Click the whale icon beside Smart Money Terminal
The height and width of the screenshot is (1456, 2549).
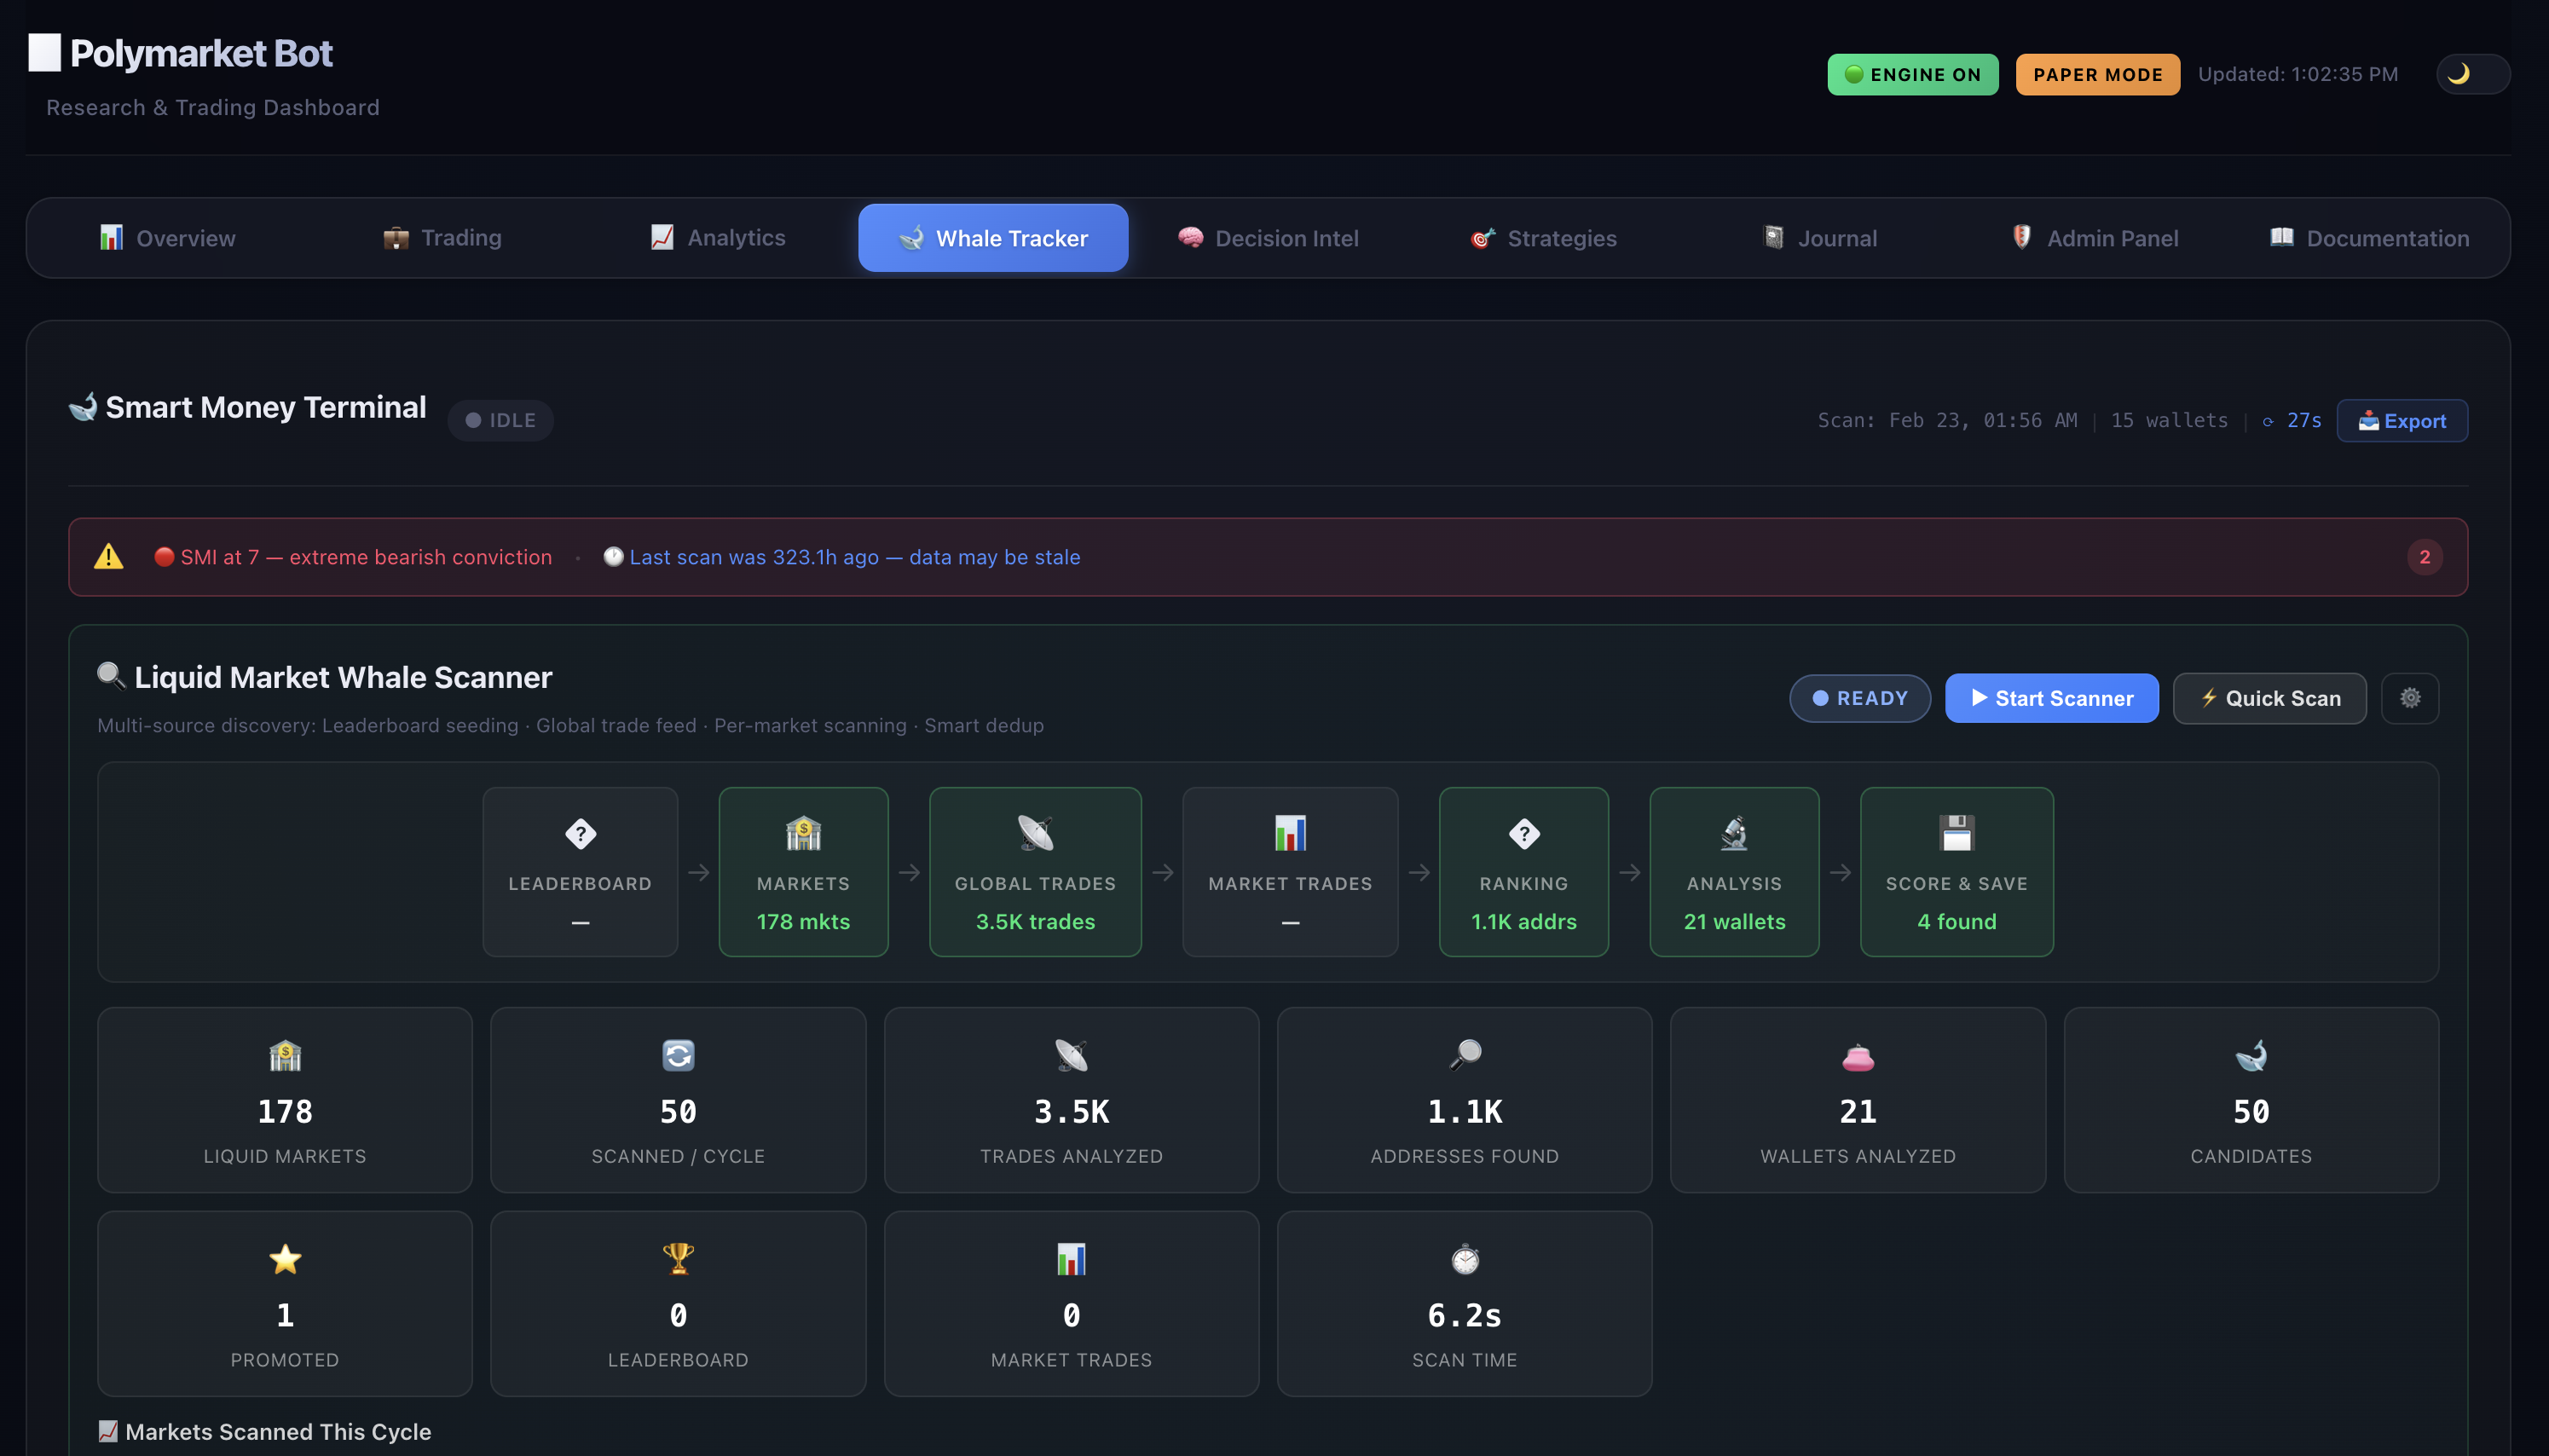tap(83, 407)
